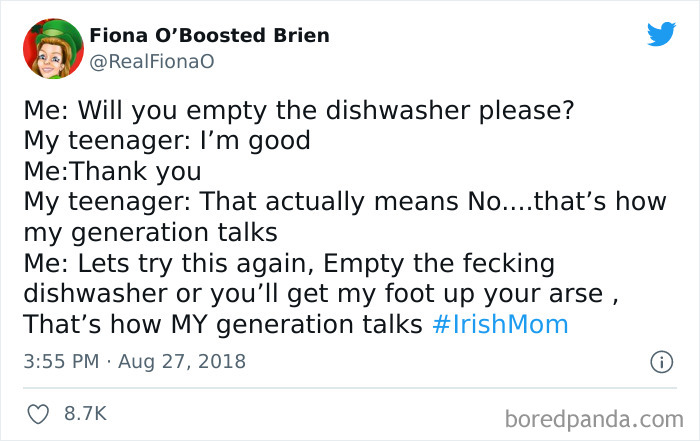
Task: Click the words "my generation talks" on fifth line
Action: click(x=150, y=233)
